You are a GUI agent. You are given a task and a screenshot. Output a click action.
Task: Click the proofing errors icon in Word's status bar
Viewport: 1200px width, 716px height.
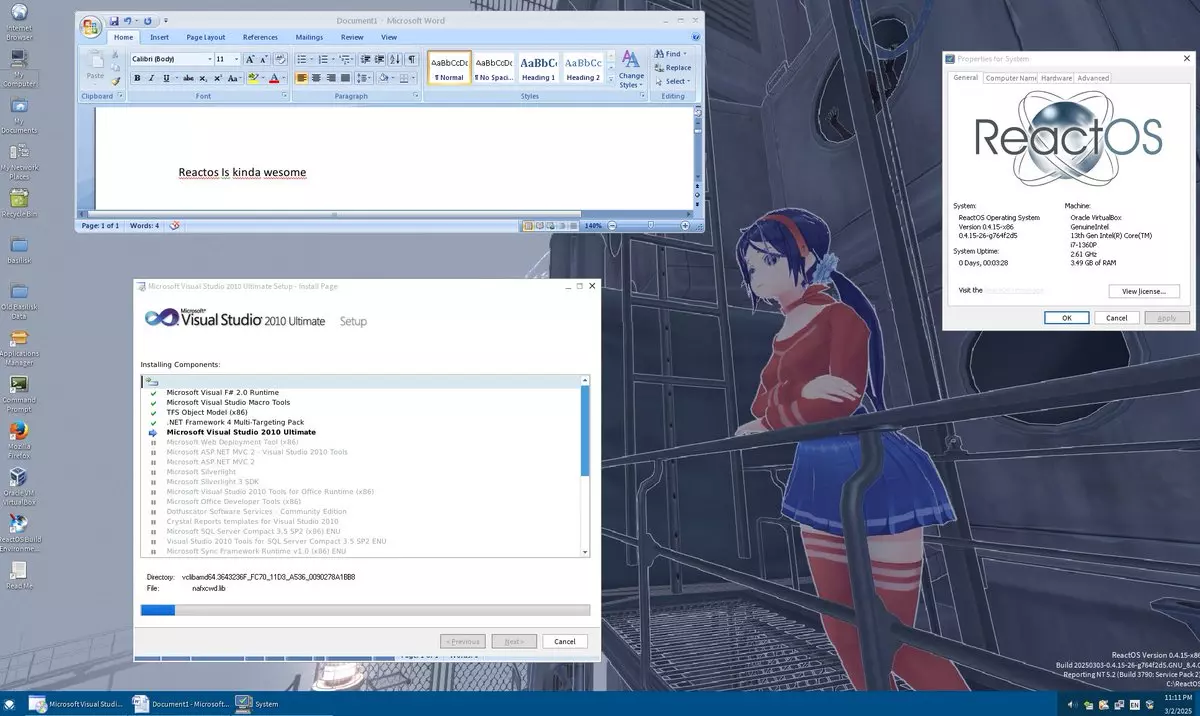[x=175, y=226]
